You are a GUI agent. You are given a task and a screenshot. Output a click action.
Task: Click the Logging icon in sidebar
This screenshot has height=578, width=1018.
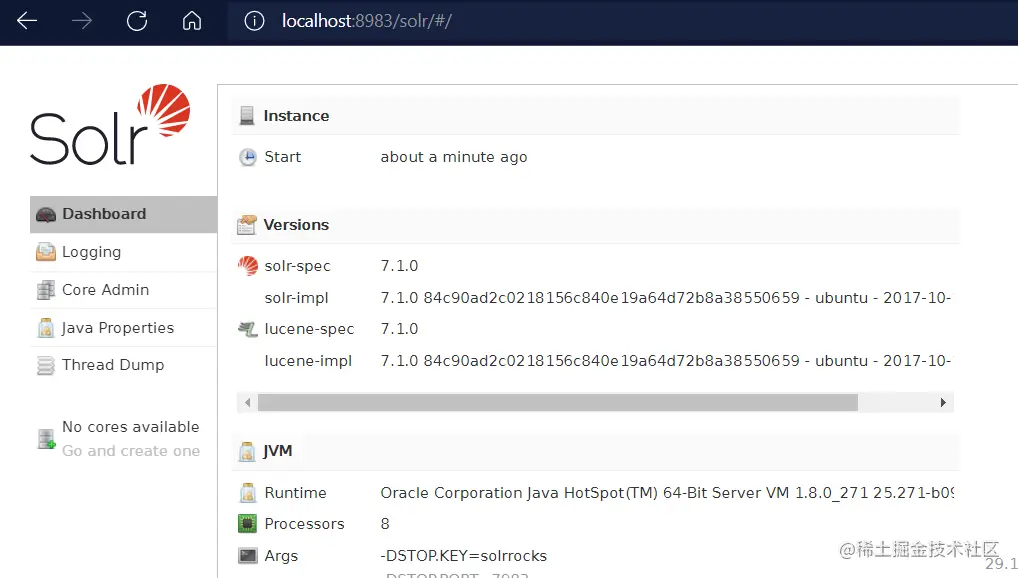(45, 252)
